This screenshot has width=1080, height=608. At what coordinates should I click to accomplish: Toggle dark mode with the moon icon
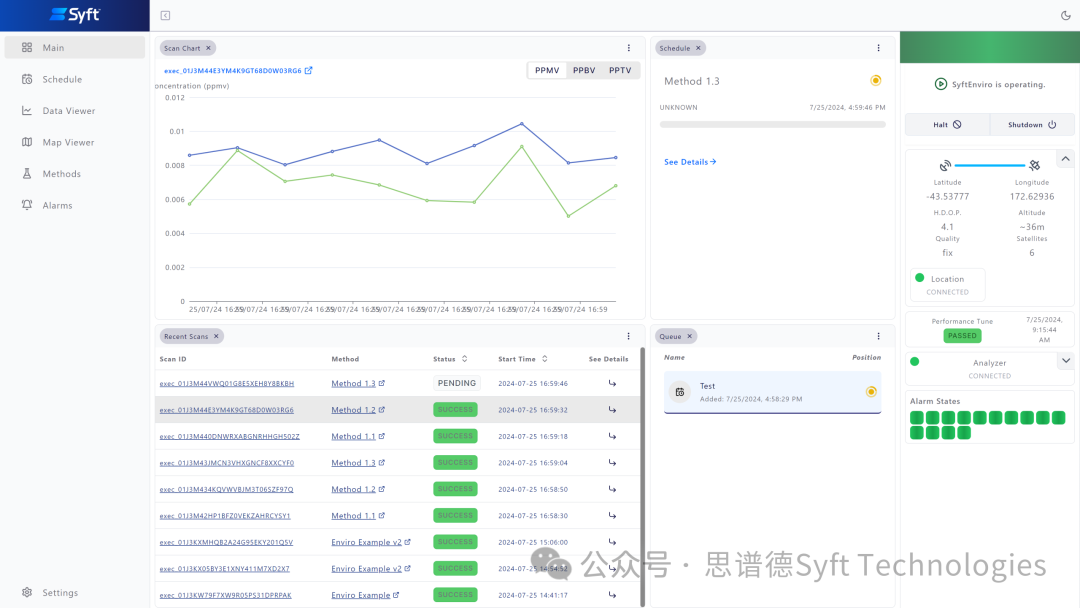coord(1066,15)
